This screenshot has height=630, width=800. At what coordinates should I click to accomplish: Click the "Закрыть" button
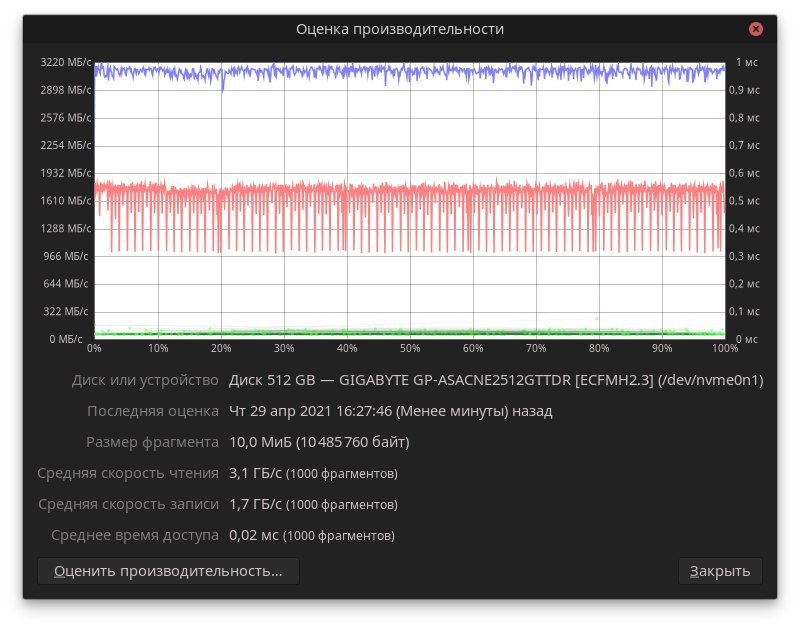[x=720, y=571]
